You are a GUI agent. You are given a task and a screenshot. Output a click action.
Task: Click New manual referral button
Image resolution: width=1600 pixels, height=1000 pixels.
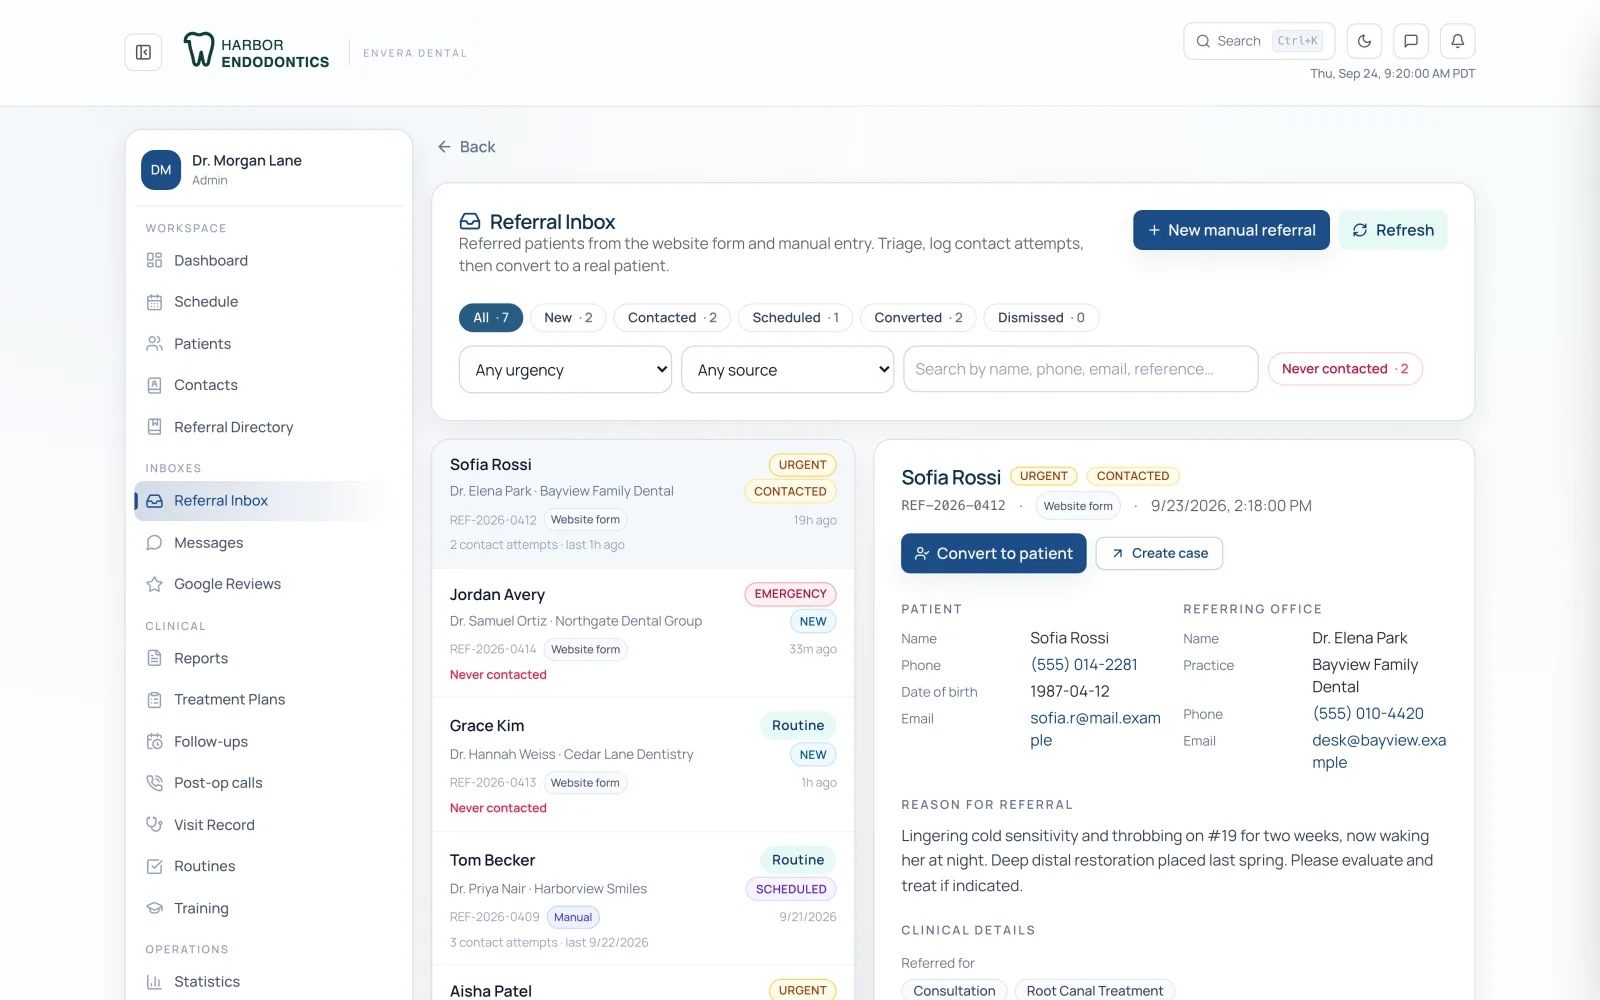(x=1231, y=230)
